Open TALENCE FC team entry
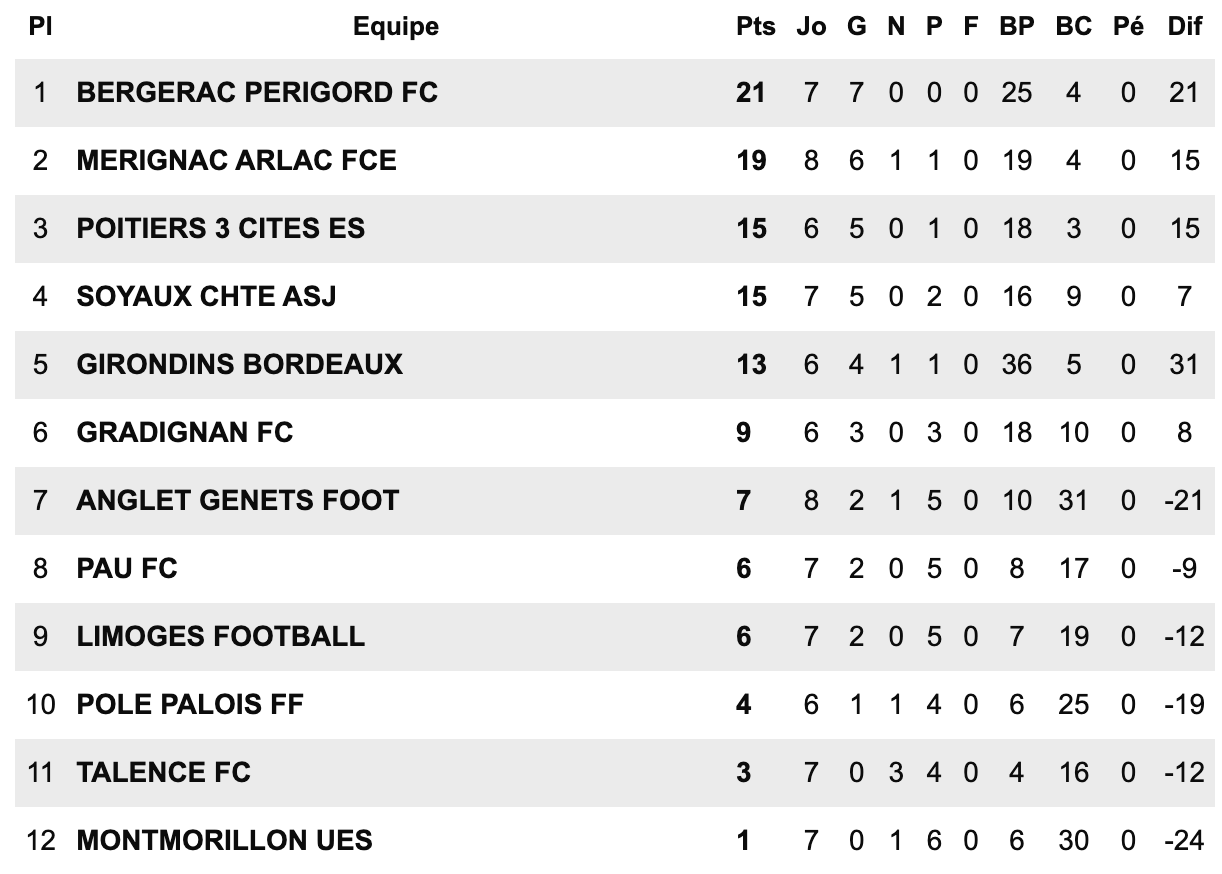The height and width of the screenshot is (874, 1222). [x=164, y=773]
